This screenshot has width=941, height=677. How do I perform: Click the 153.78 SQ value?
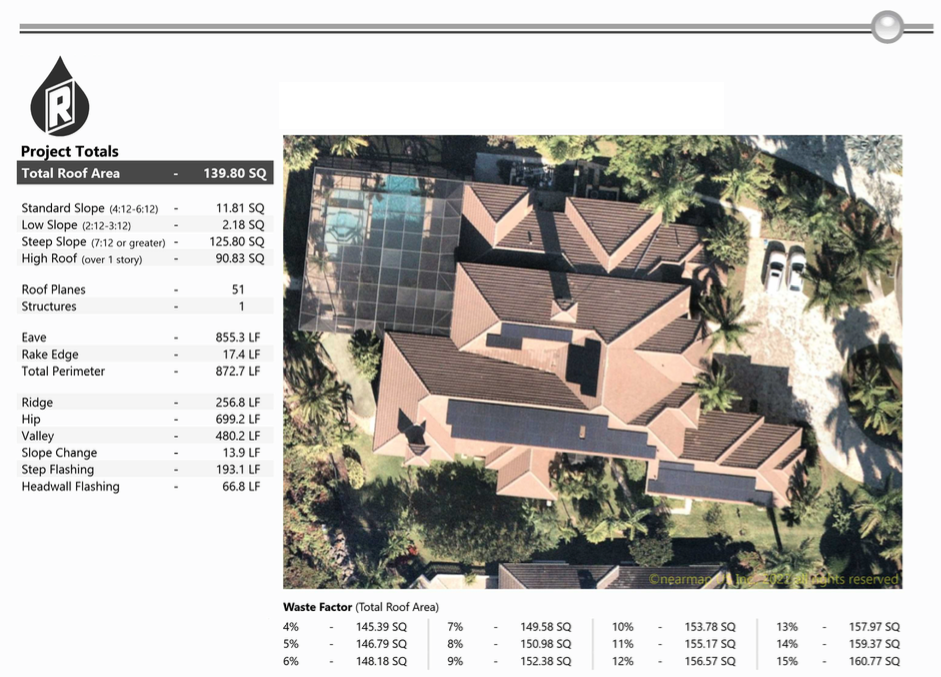pos(710,627)
